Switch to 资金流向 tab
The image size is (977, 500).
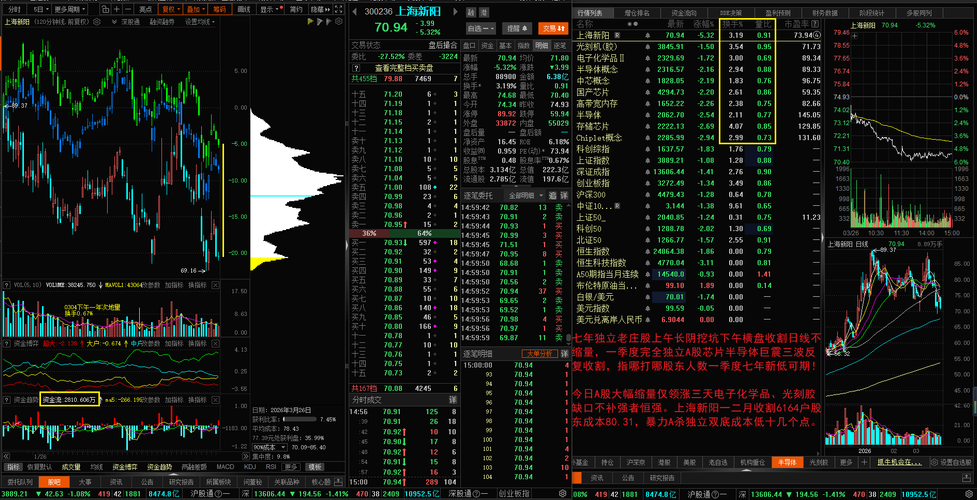(x=684, y=12)
